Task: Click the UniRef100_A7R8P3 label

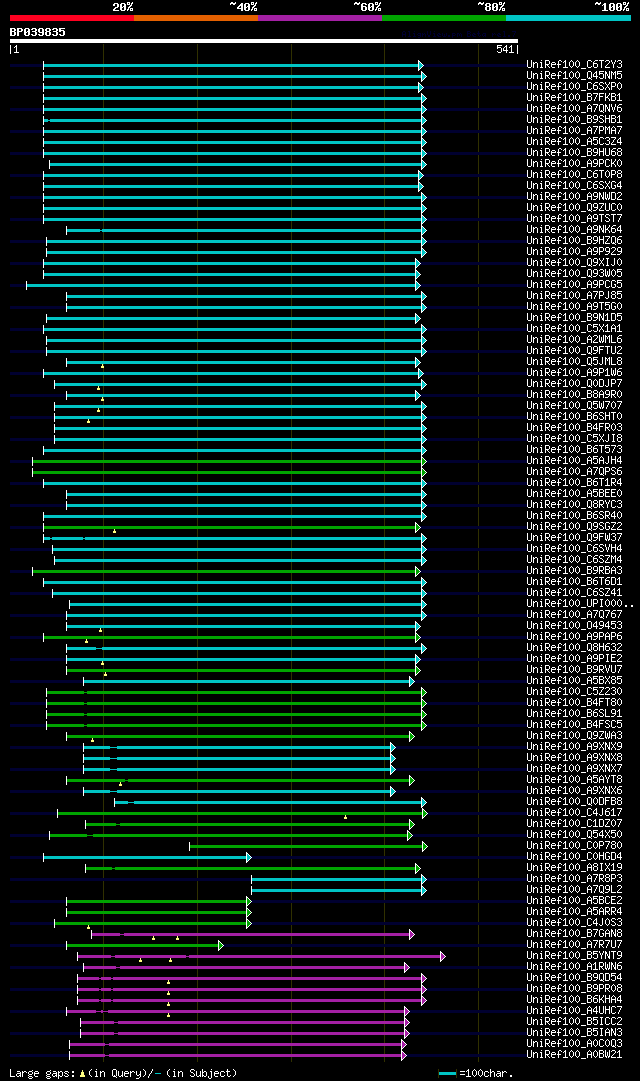Action: 574,879
